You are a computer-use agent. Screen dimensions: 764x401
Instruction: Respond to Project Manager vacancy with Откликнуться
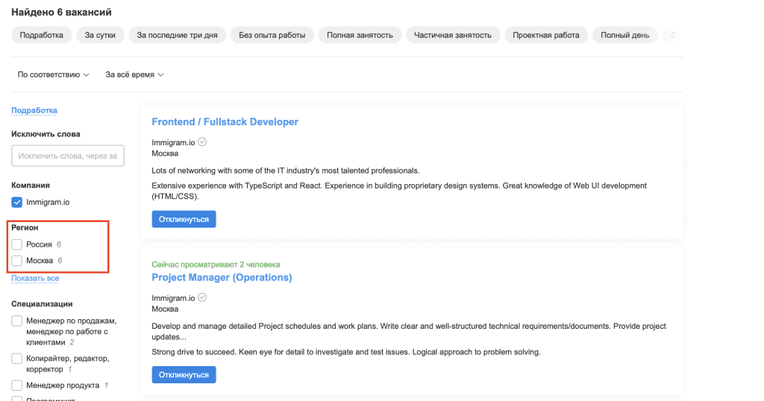pyautogui.click(x=184, y=375)
